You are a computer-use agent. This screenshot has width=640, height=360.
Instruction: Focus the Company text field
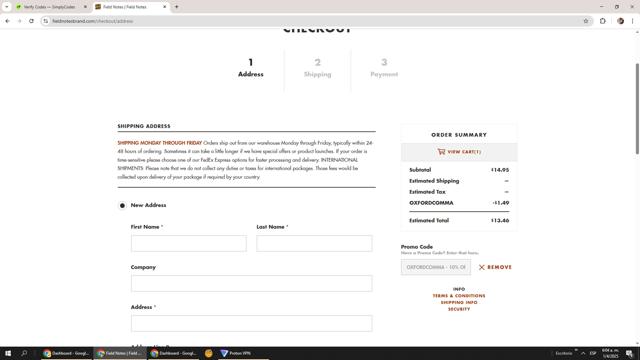pyautogui.click(x=251, y=283)
